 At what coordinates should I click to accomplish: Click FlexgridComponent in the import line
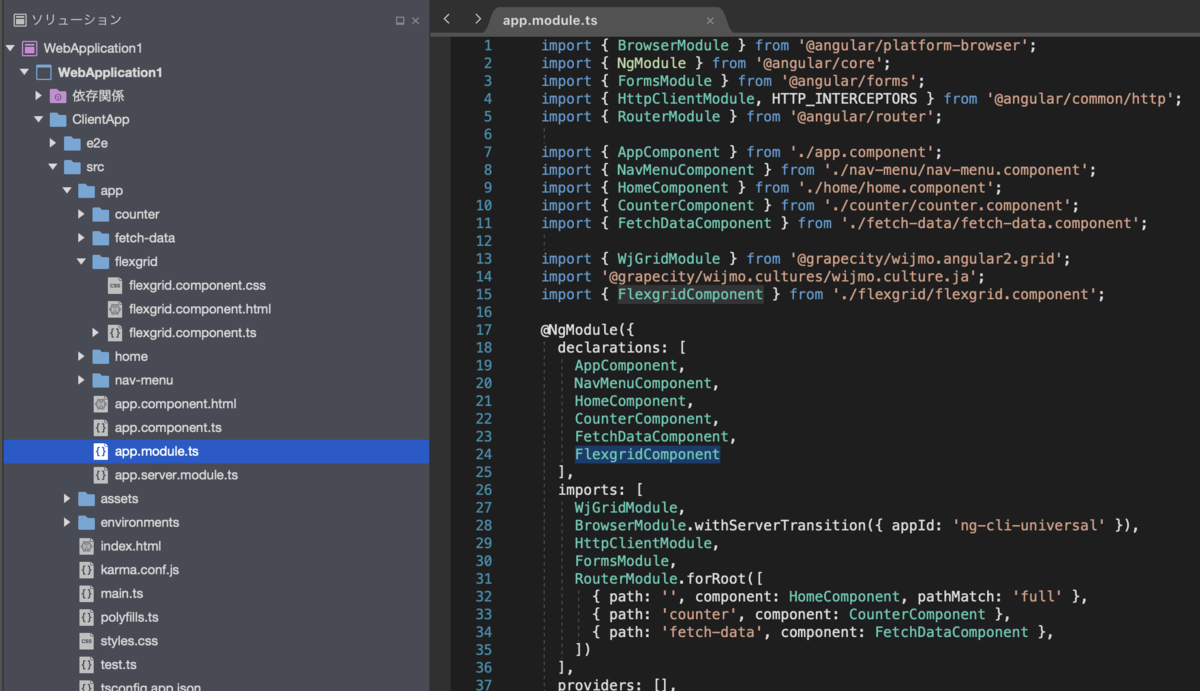coord(691,294)
